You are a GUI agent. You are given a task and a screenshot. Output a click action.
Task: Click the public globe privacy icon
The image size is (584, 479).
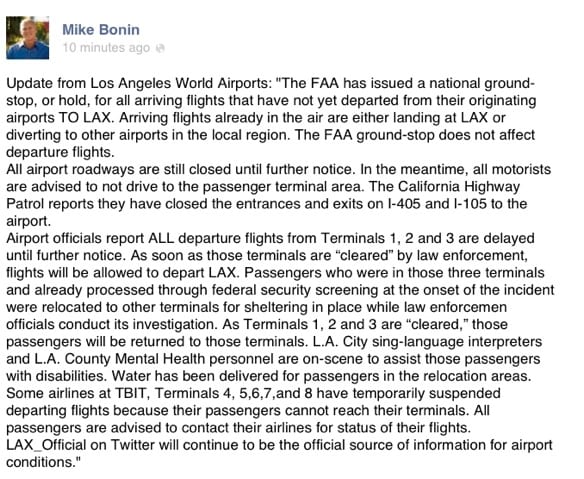(x=160, y=48)
